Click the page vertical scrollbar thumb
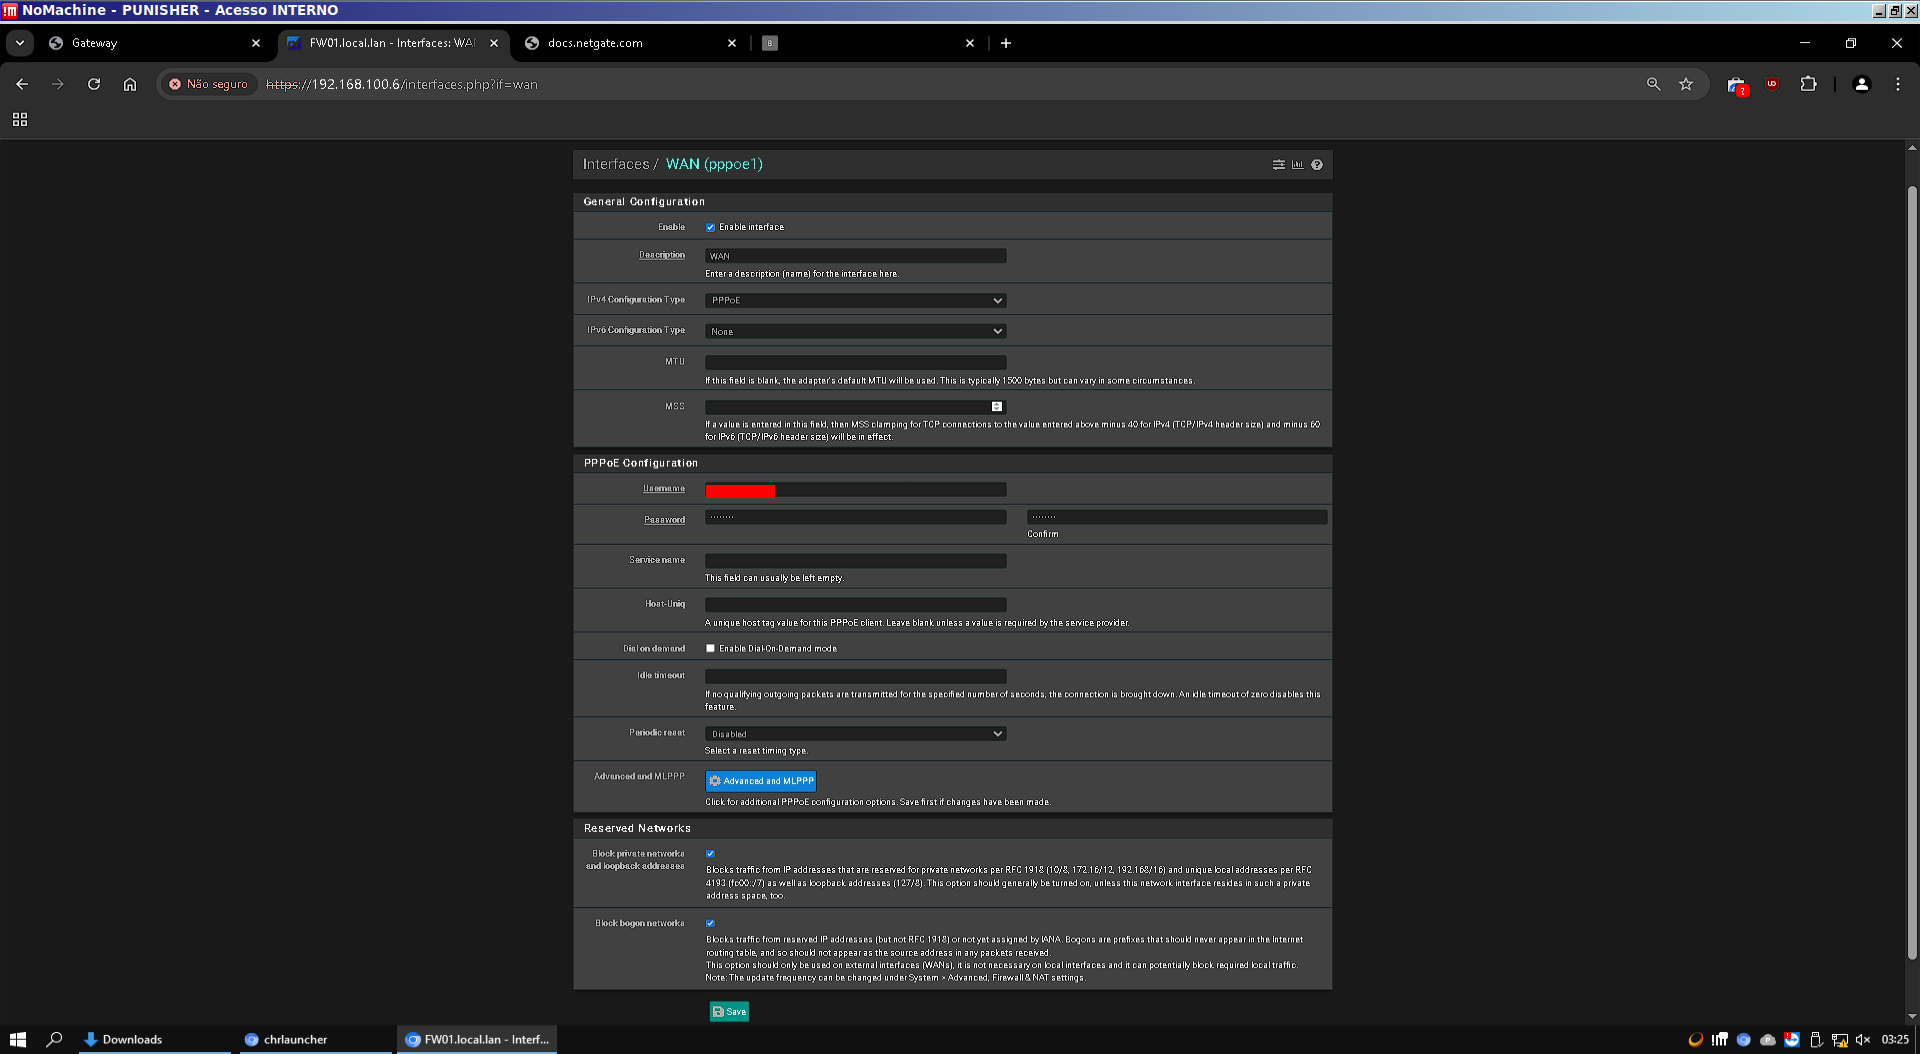 tap(1912, 572)
